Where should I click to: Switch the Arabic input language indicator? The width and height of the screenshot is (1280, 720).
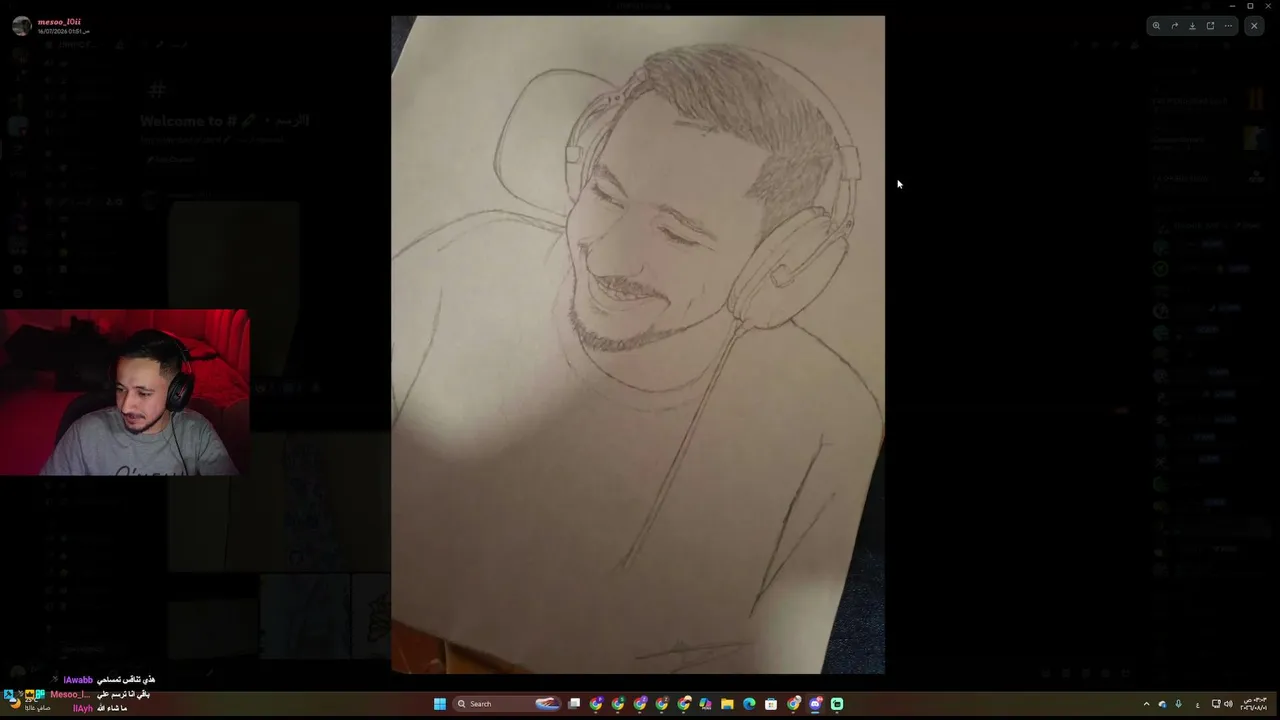pos(1197,704)
